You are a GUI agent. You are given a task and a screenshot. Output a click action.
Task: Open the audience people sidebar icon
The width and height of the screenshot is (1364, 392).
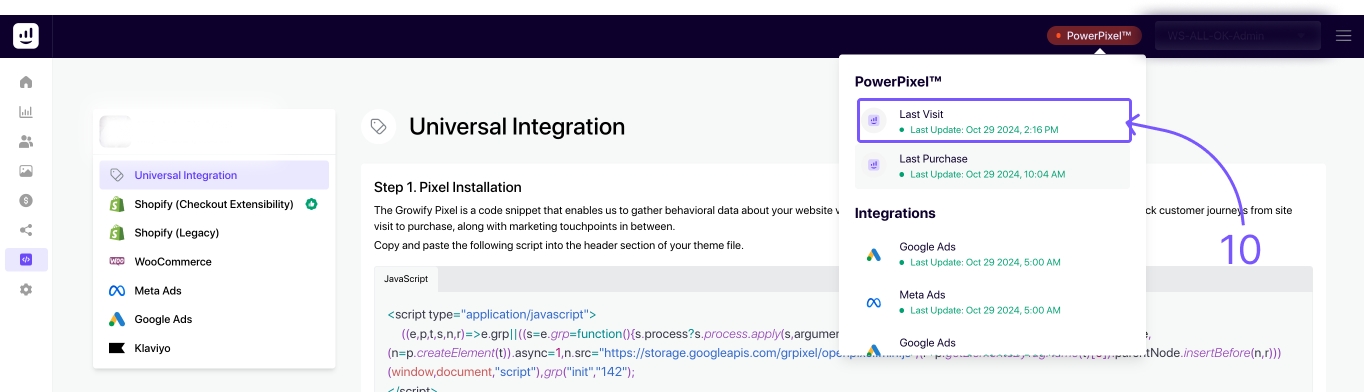(26, 142)
